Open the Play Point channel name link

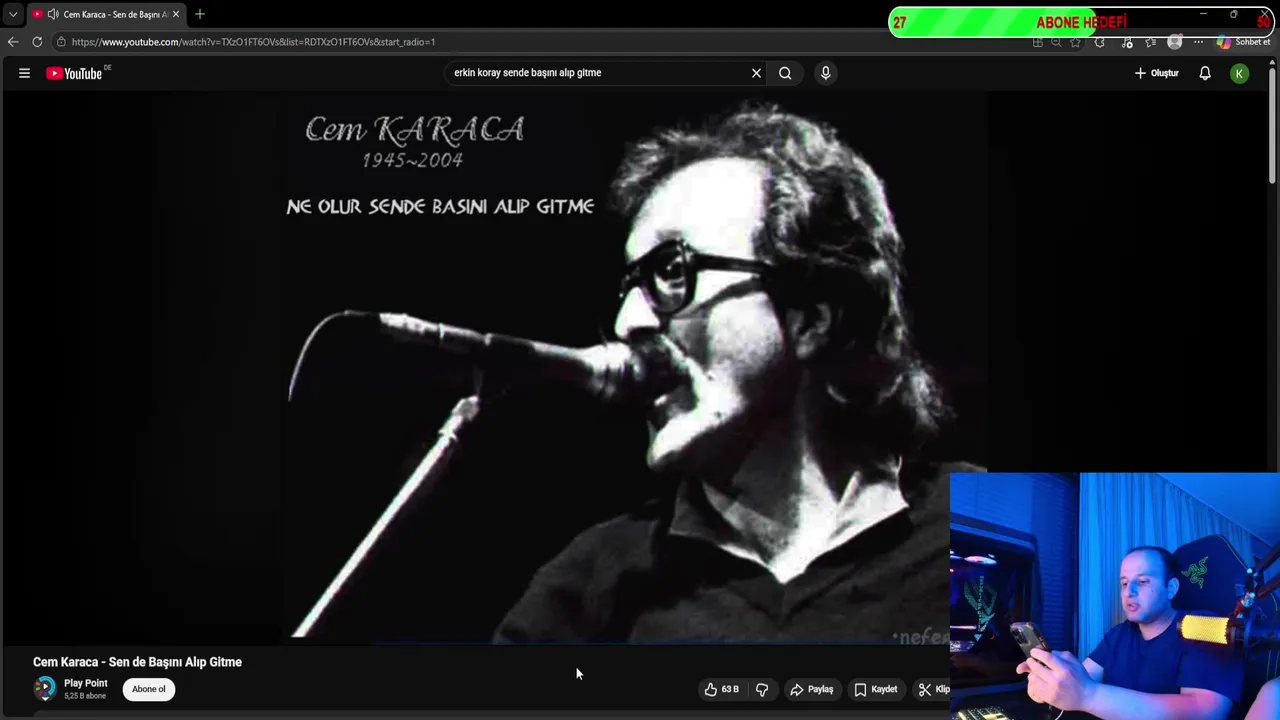coord(86,683)
